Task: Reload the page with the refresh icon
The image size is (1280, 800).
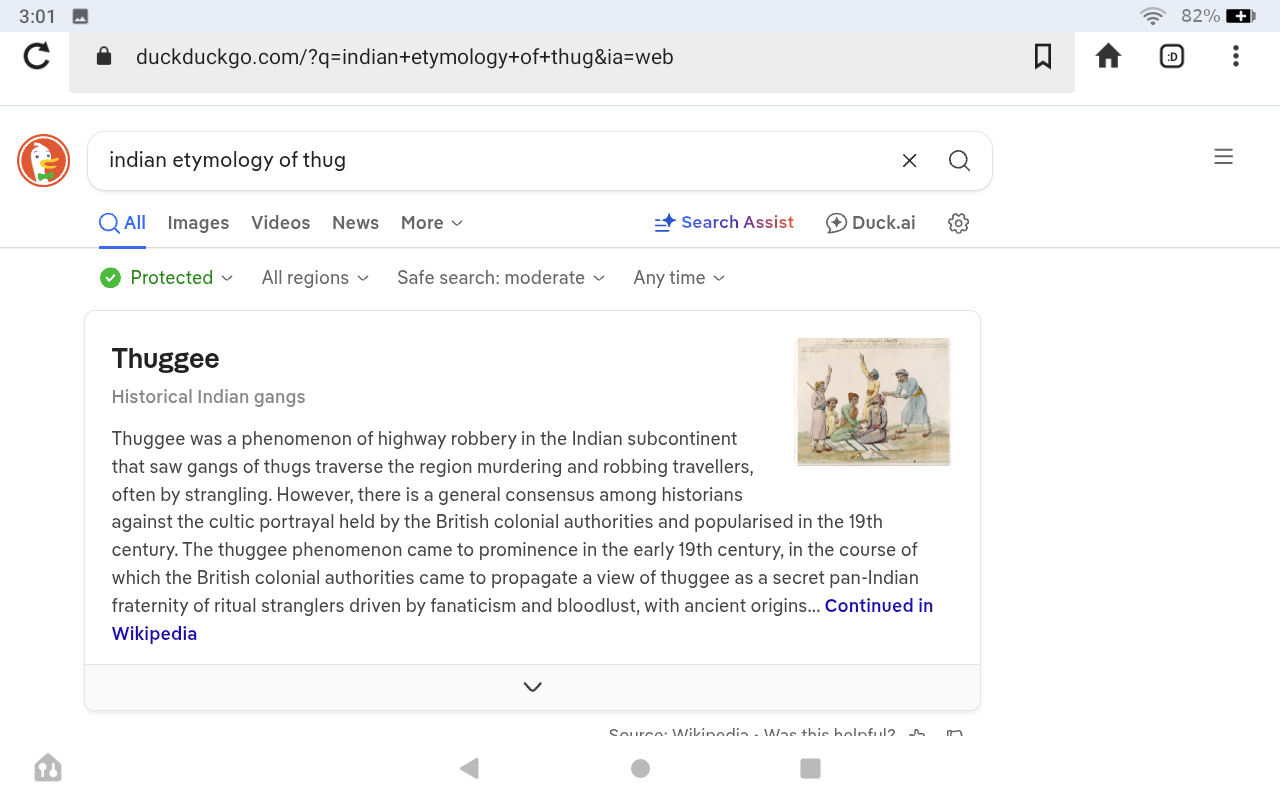Action: [37, 56]
